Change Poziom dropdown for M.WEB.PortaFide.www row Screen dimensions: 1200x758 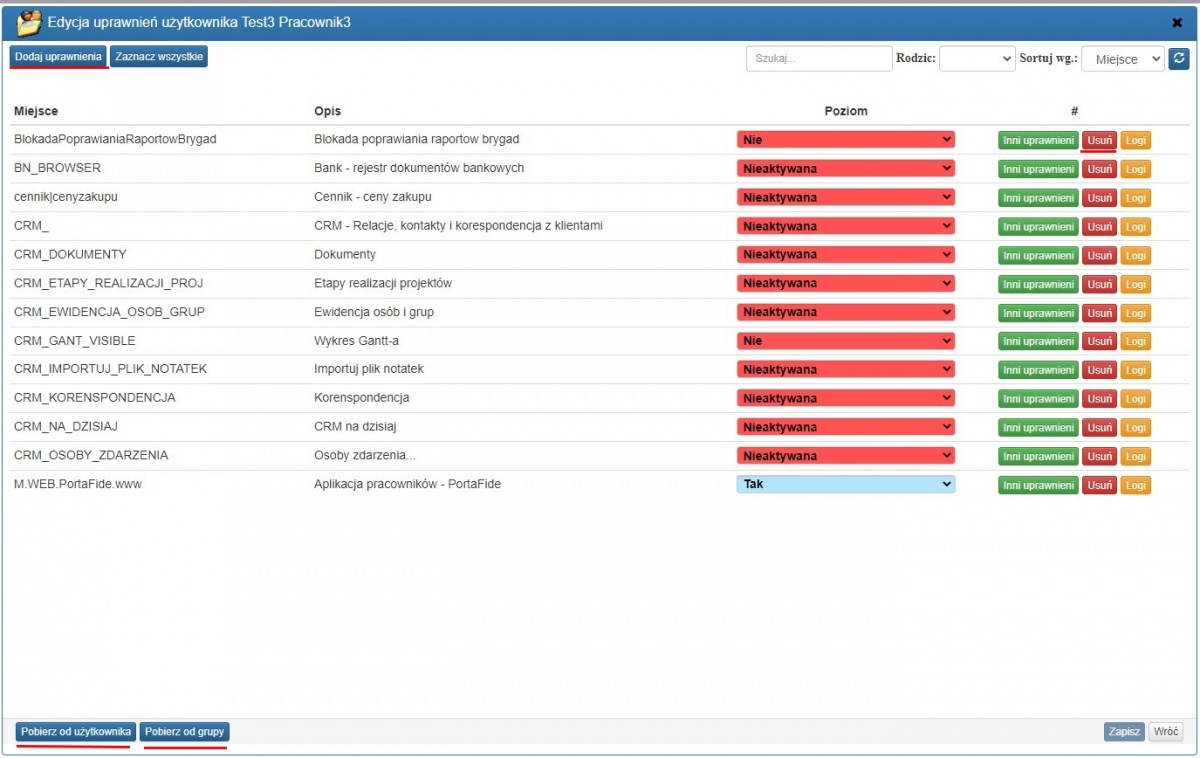[x=846, y=484]
